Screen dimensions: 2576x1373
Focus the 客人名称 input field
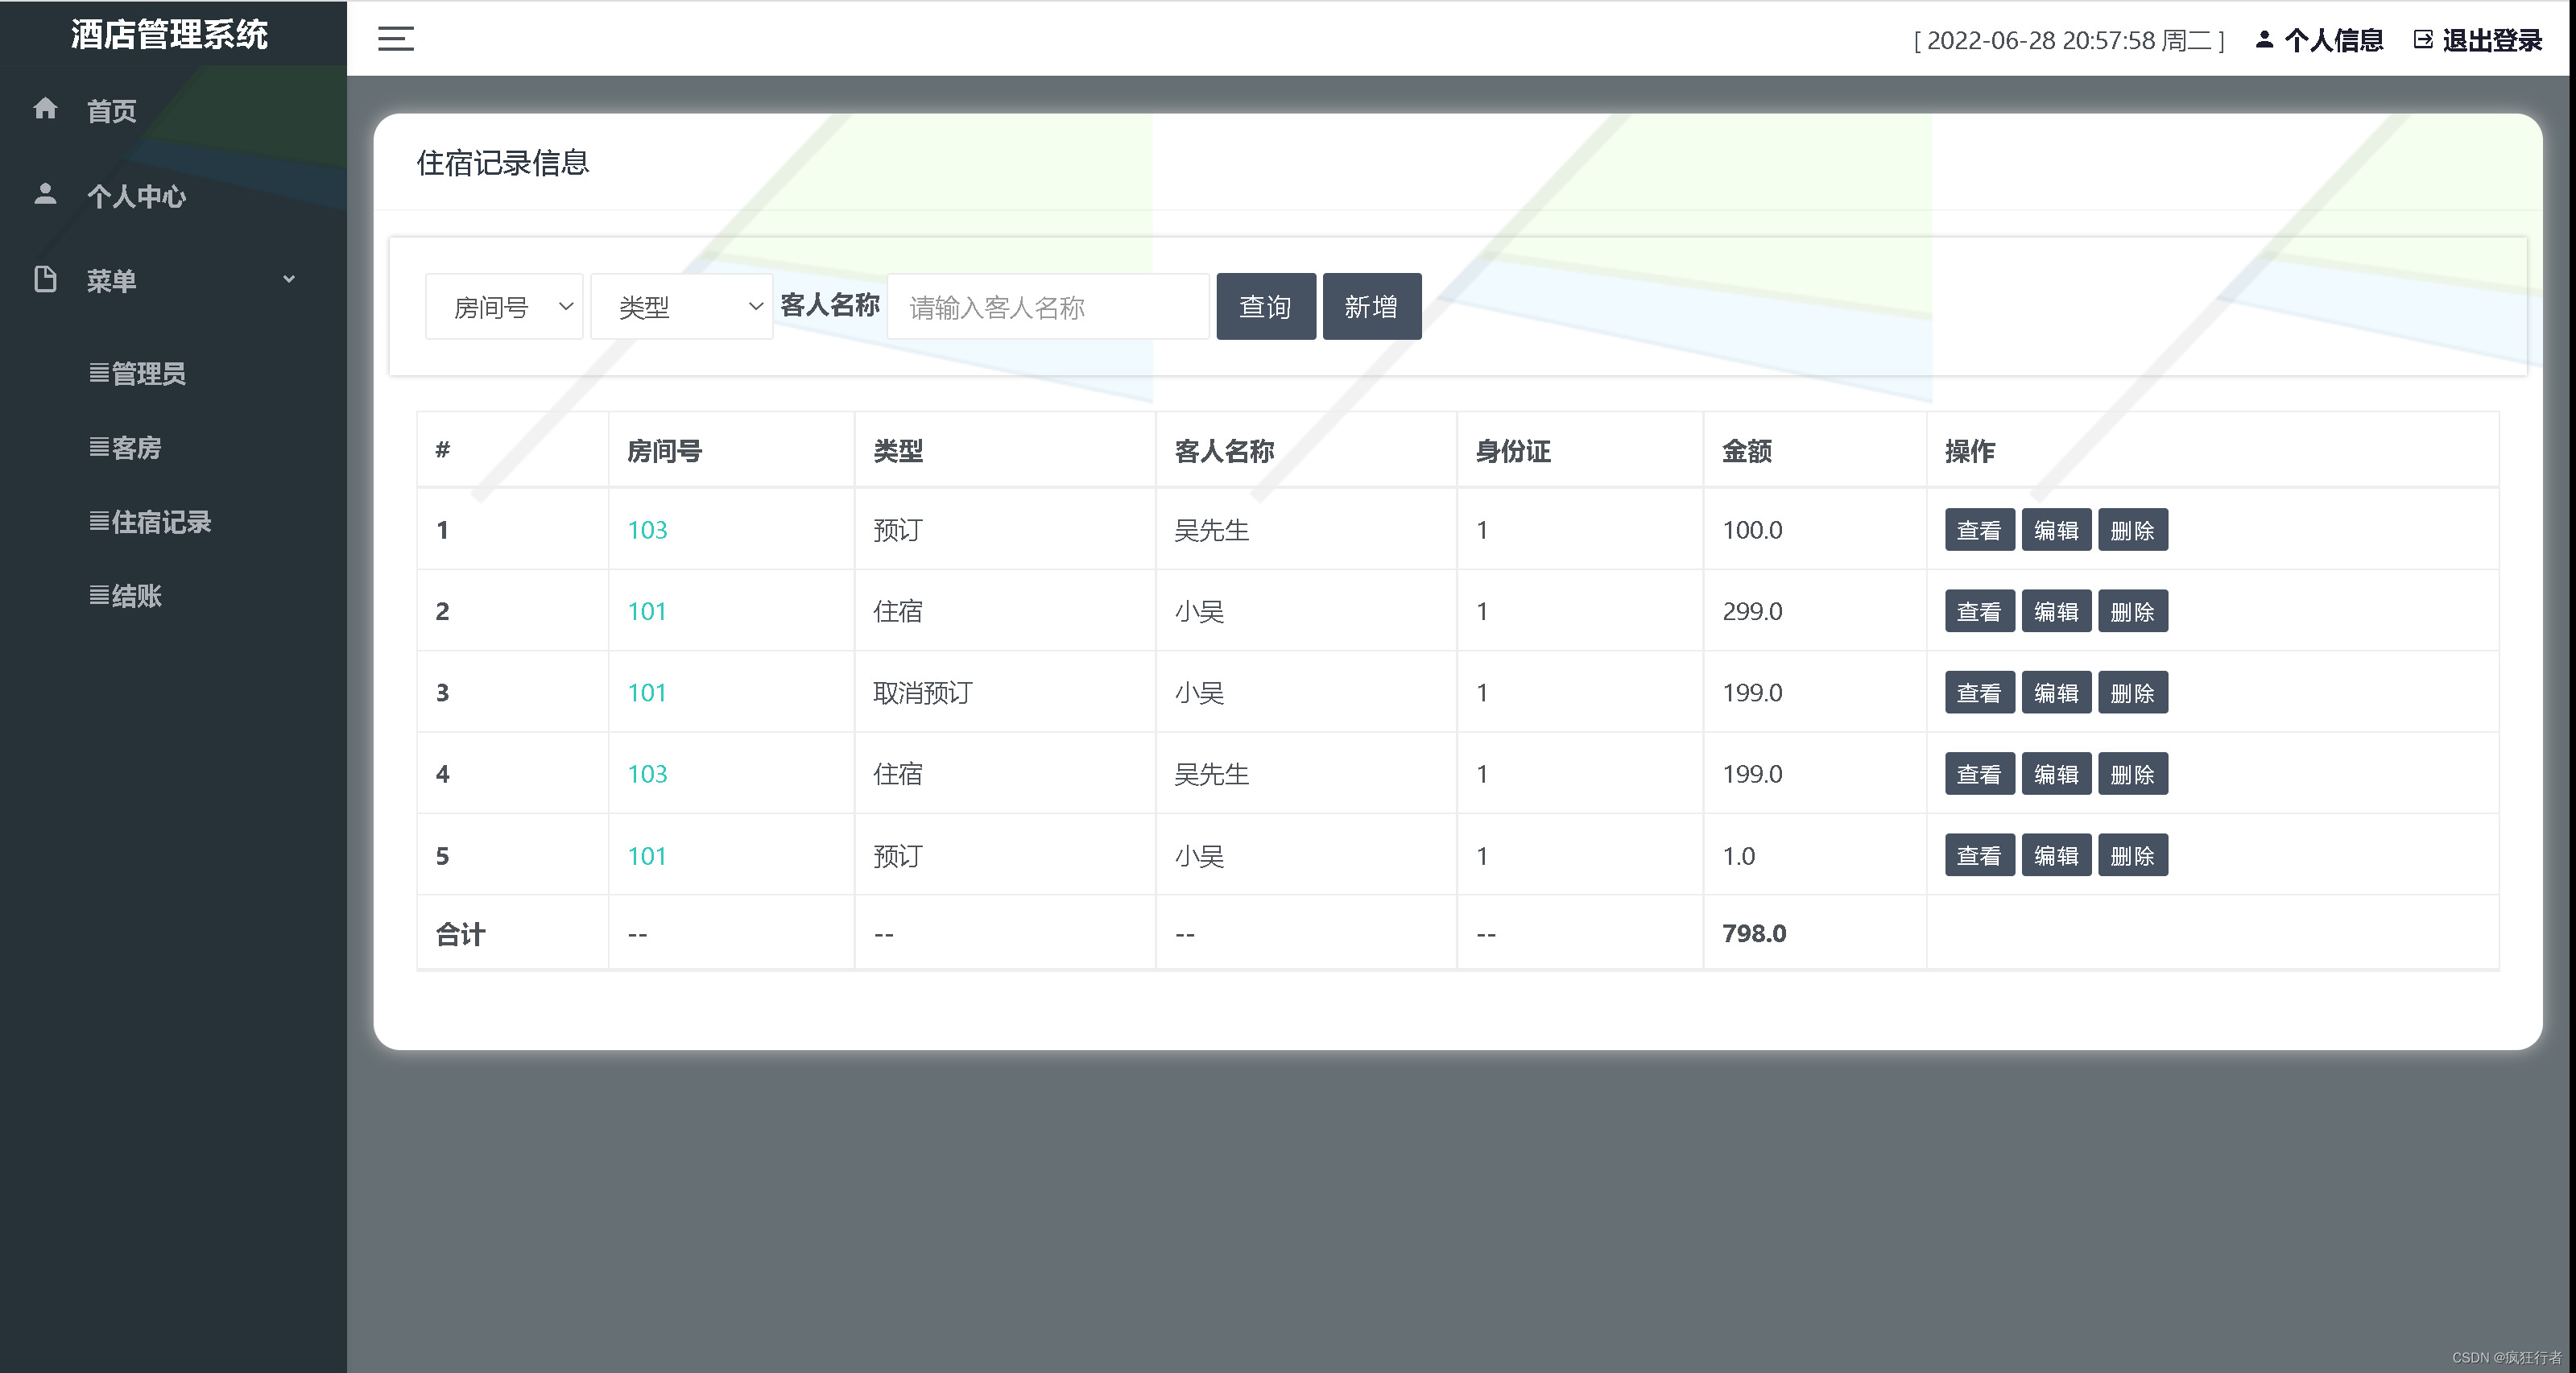coord(1048,307)
